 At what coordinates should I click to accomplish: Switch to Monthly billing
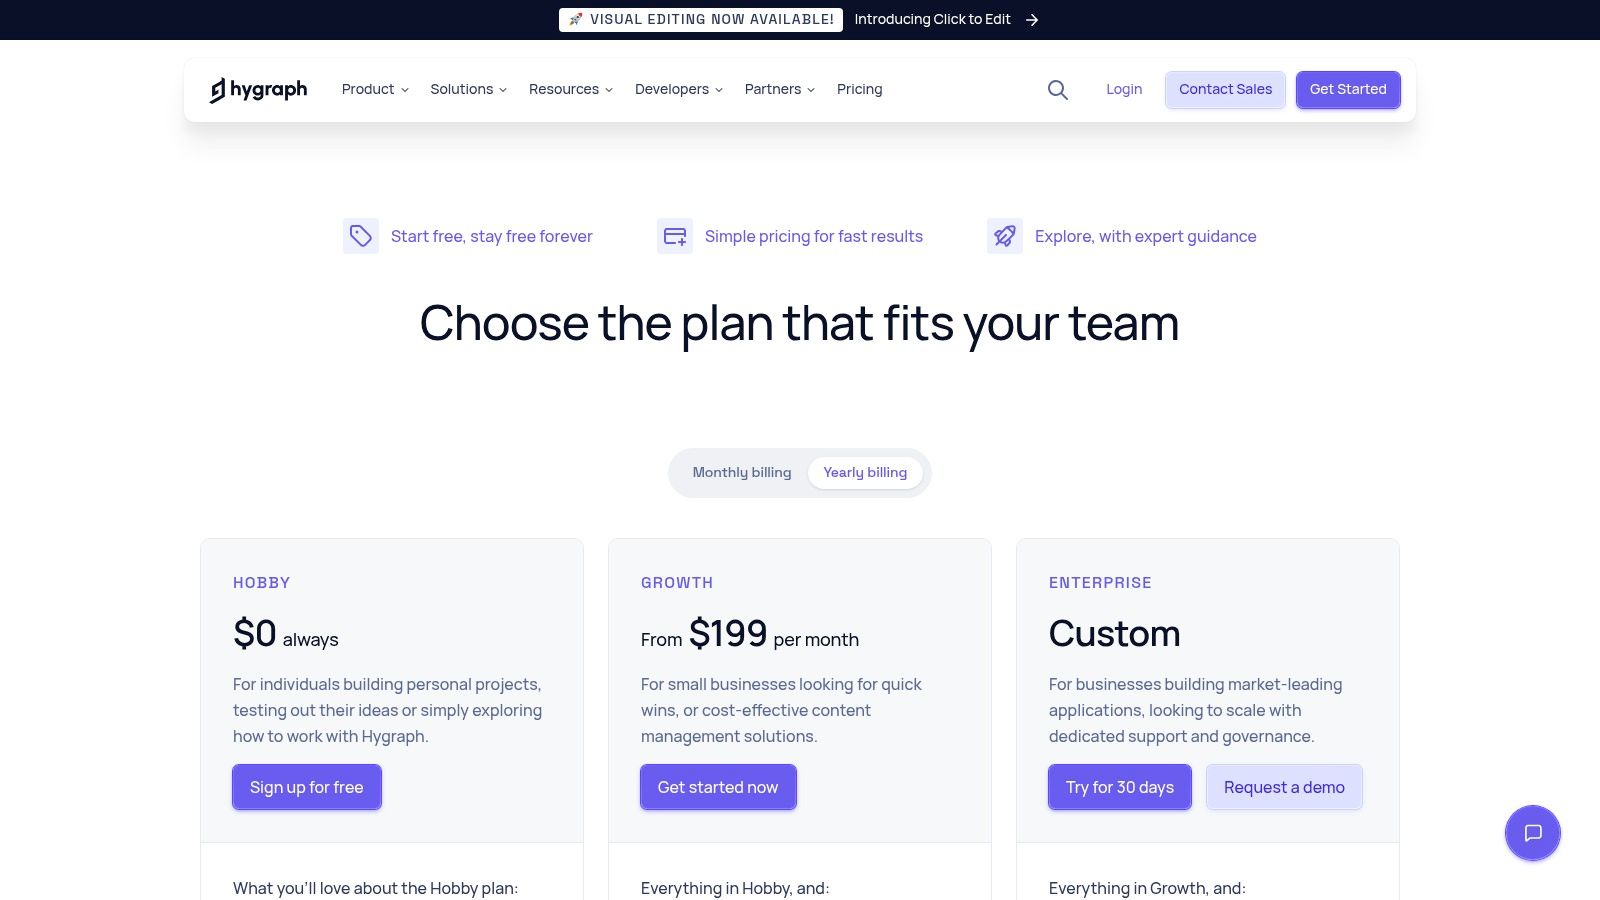tap(742, 472)
